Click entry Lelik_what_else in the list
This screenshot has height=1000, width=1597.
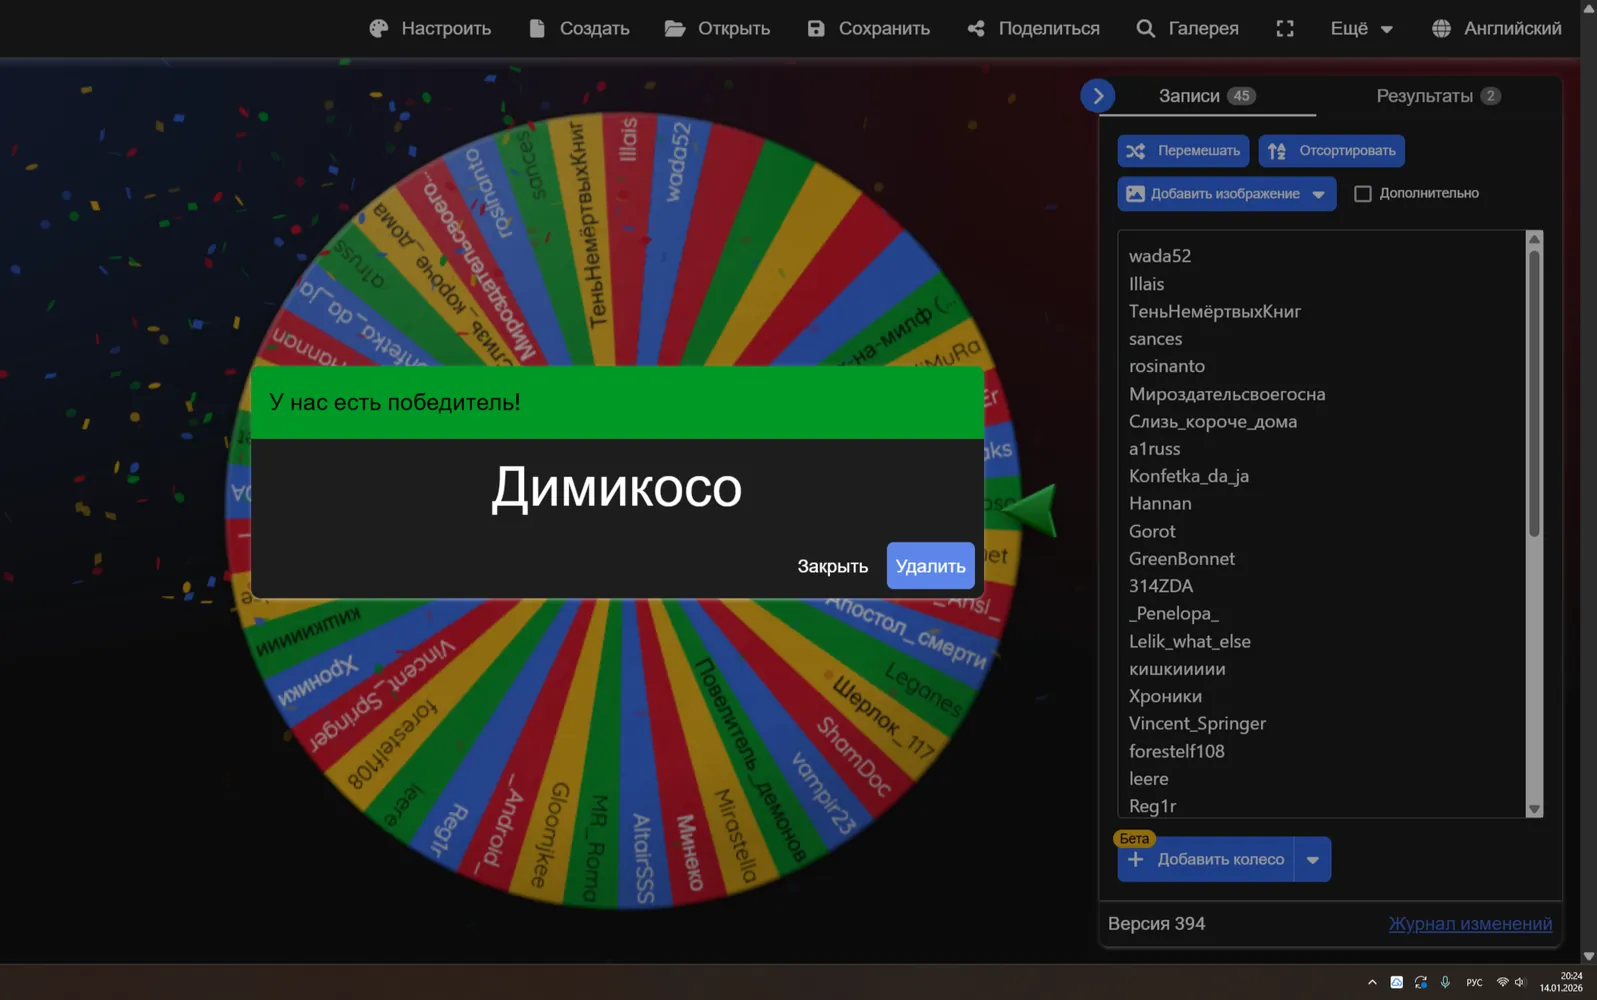point(1190,641)
